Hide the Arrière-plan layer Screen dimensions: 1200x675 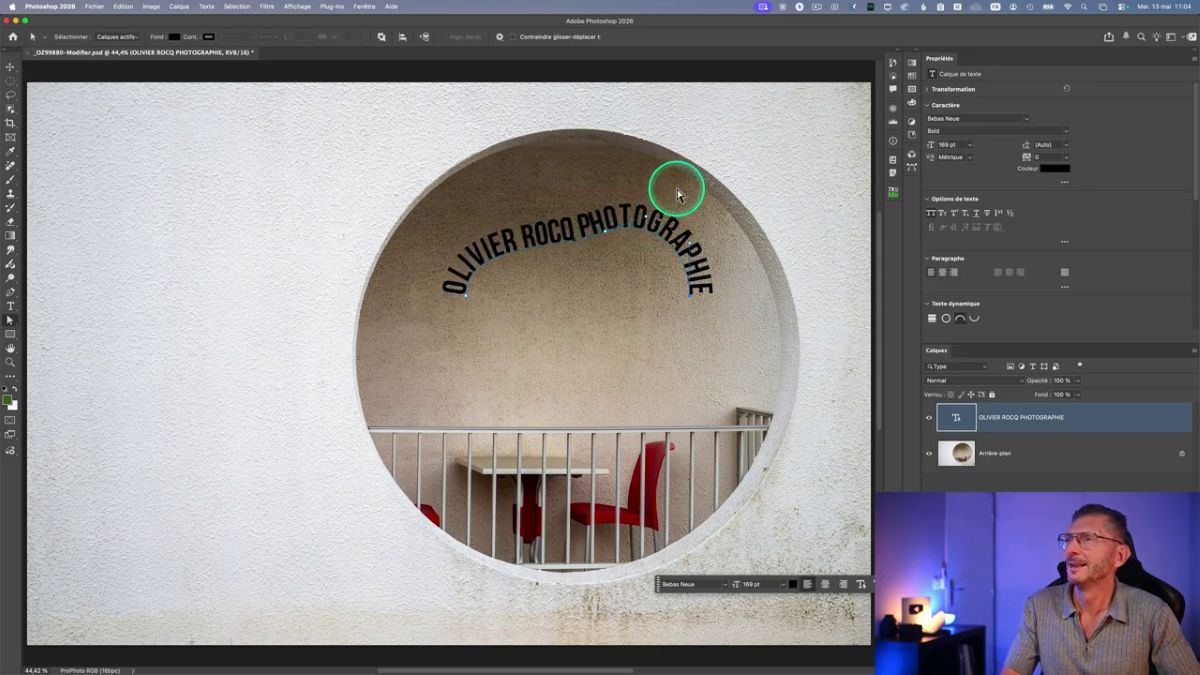(929, 454)
